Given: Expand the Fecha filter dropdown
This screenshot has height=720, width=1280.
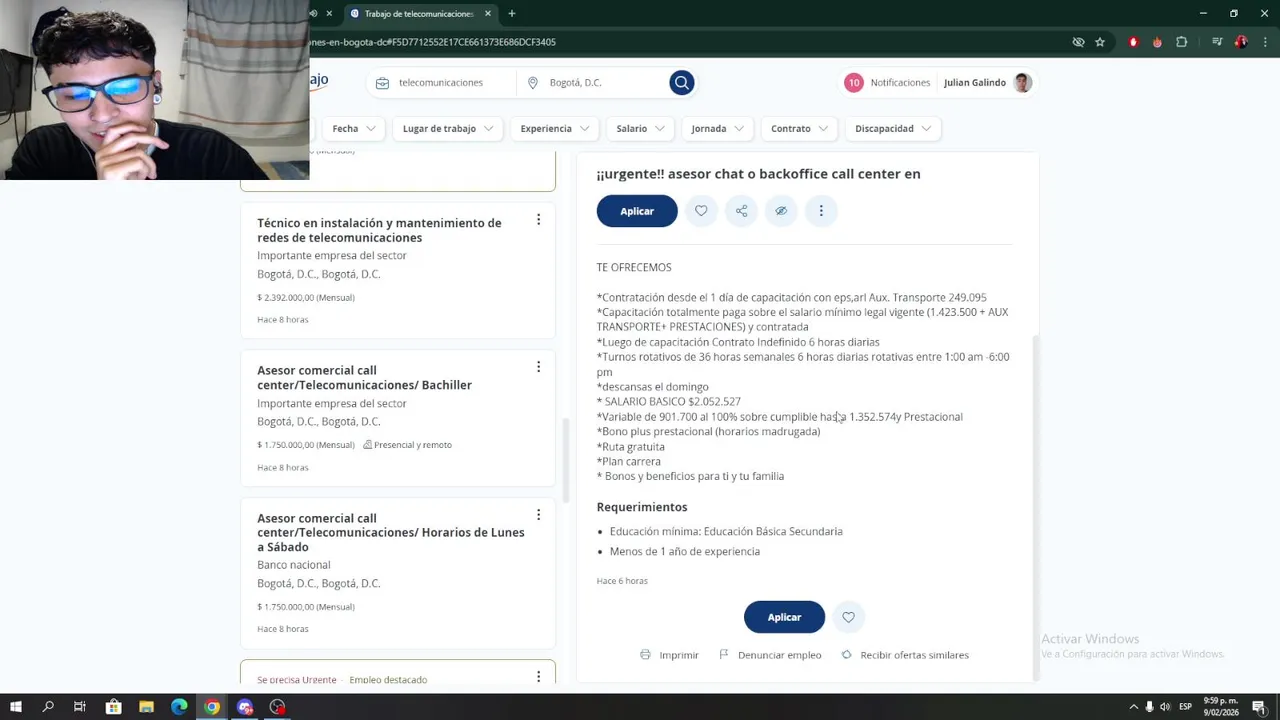Looking at the screenshot, I should 355,129.
